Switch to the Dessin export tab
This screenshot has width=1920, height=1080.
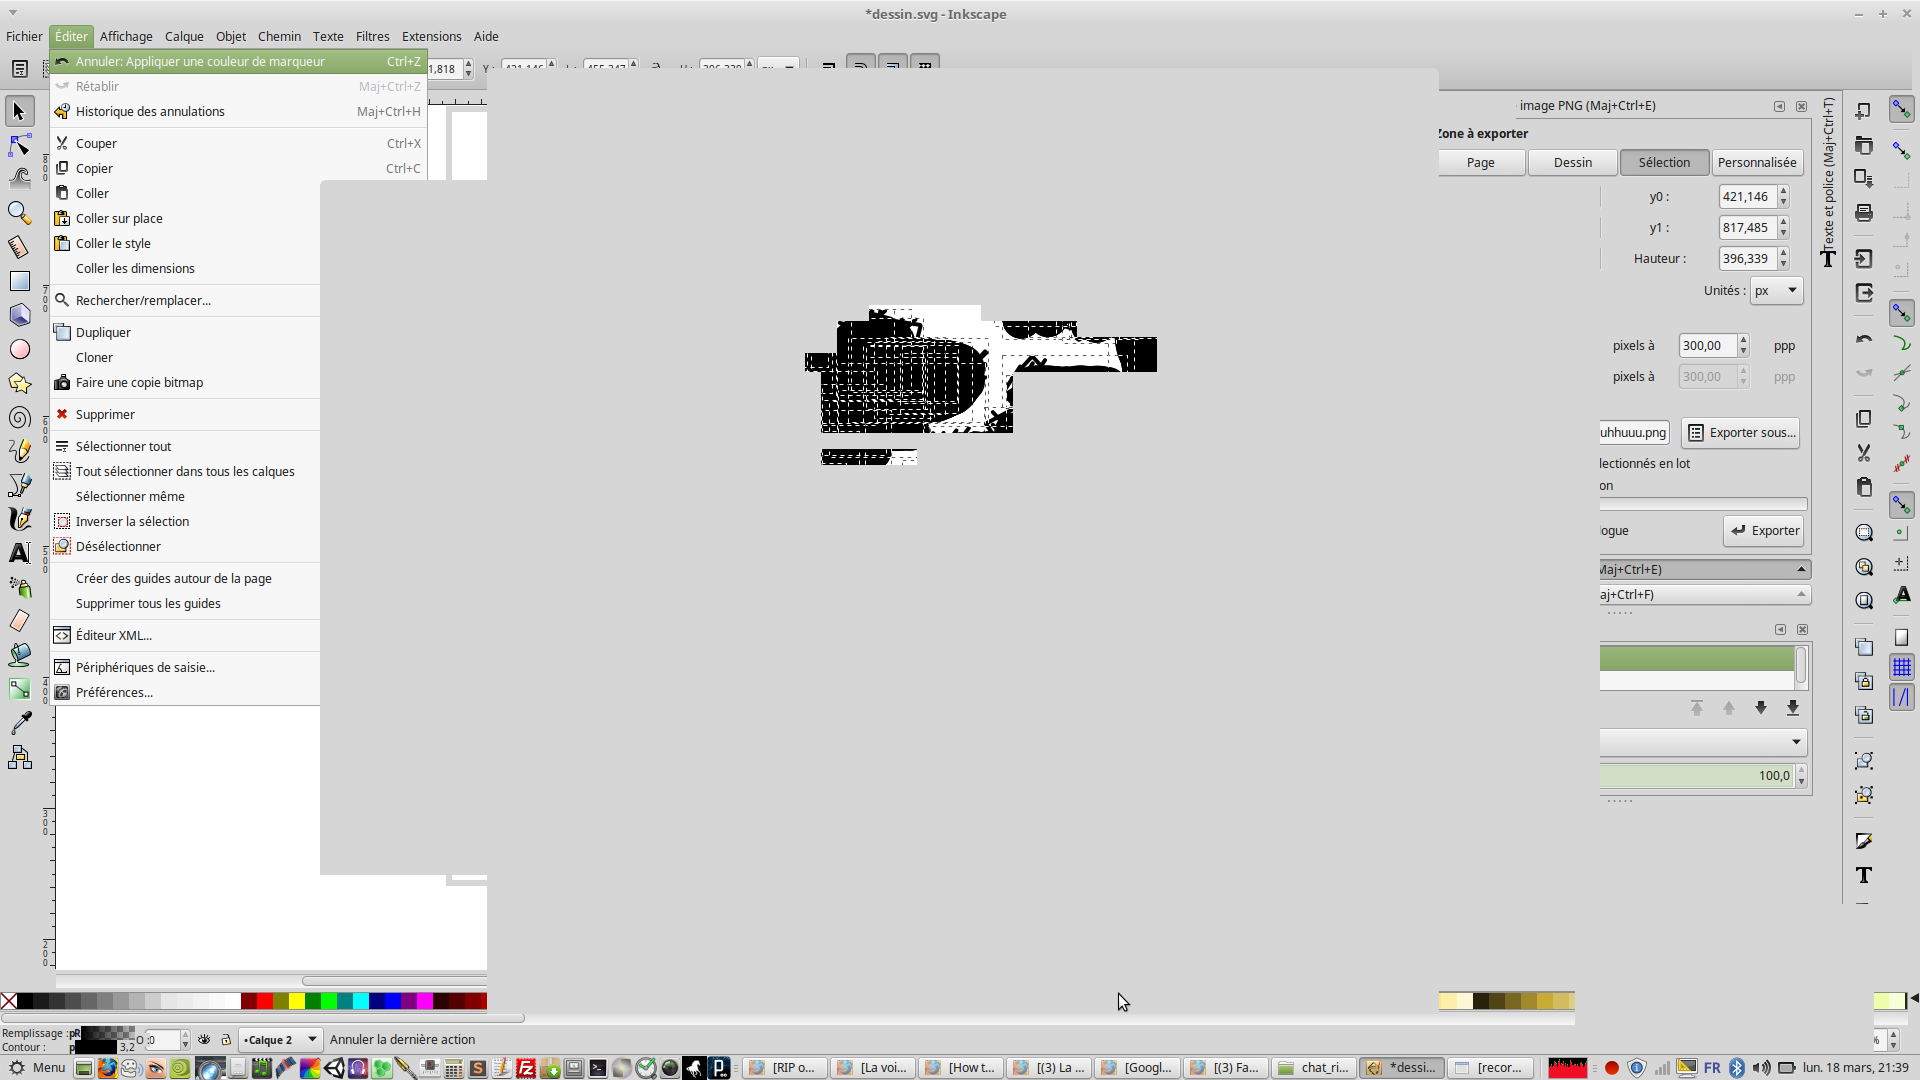point(1572,163)
